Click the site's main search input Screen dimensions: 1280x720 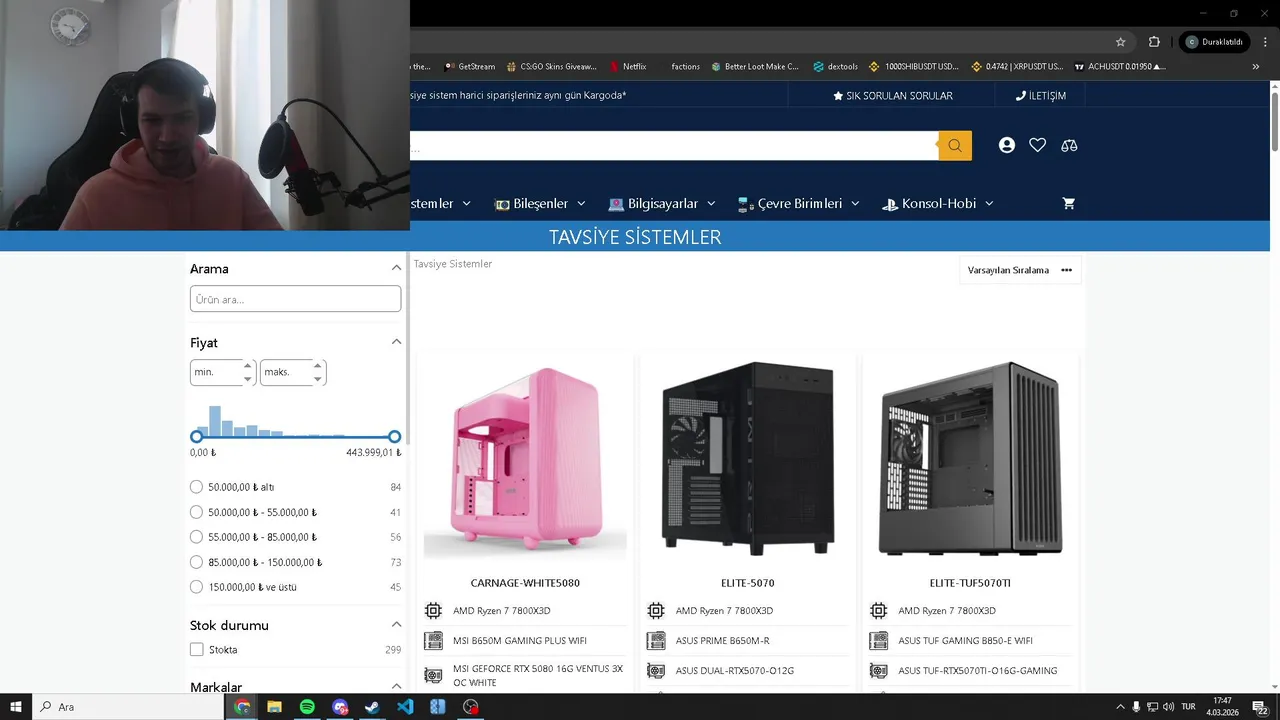(x=674, y=146)
